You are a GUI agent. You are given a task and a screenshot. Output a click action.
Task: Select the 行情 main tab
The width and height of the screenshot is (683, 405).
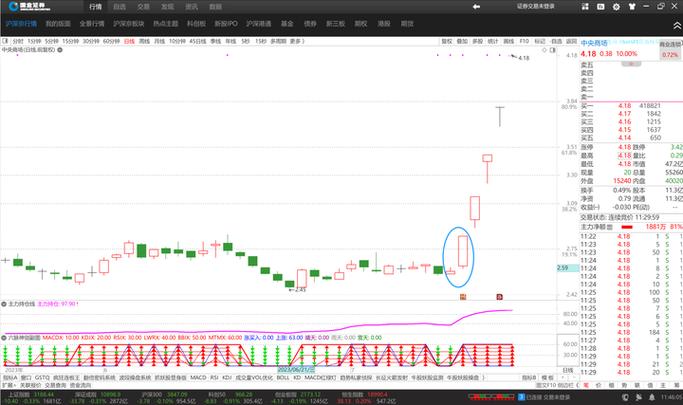click(x=95, y=7)
